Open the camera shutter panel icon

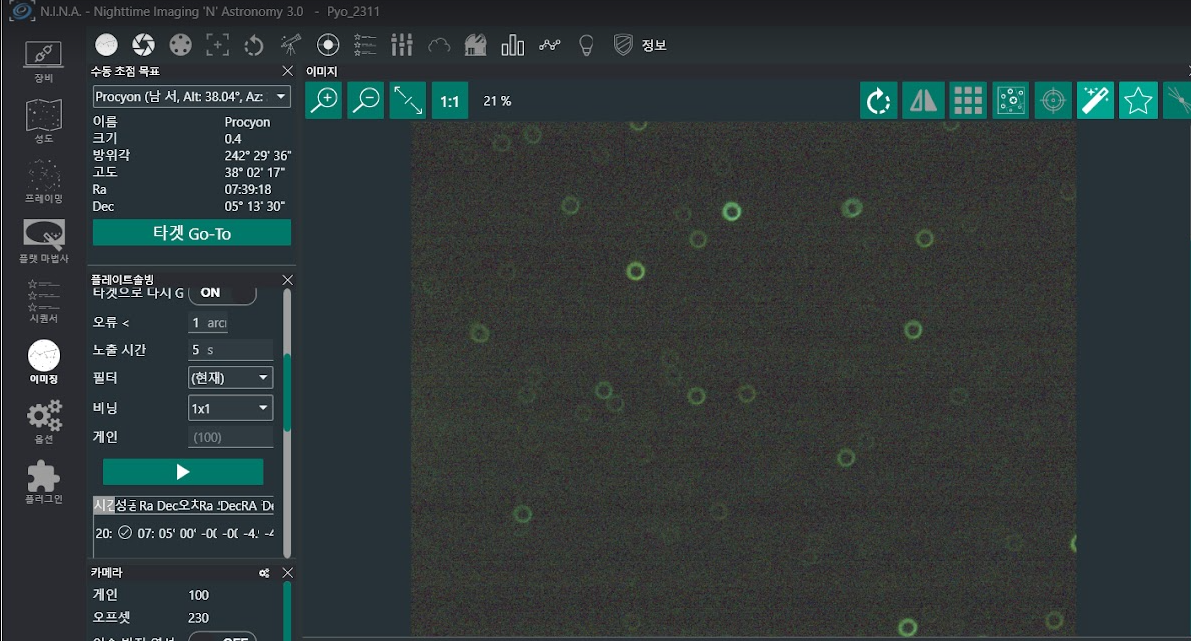click(144, 45)
